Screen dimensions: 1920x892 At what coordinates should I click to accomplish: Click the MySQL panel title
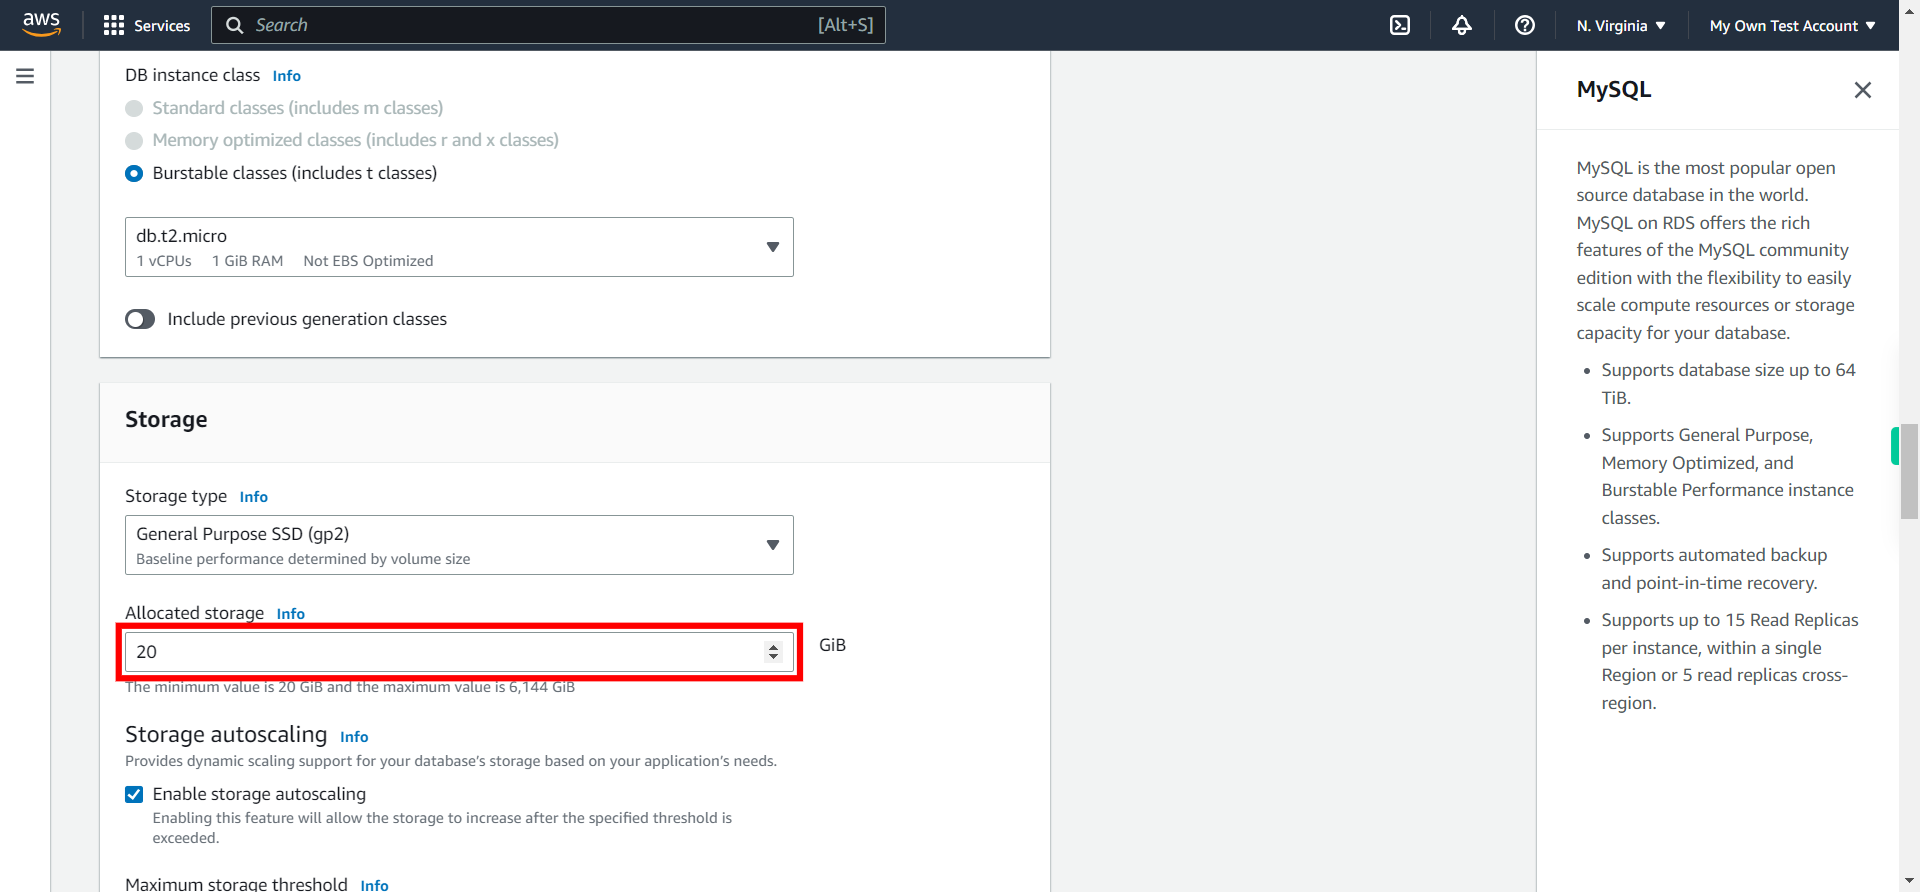pos(1614,89)
